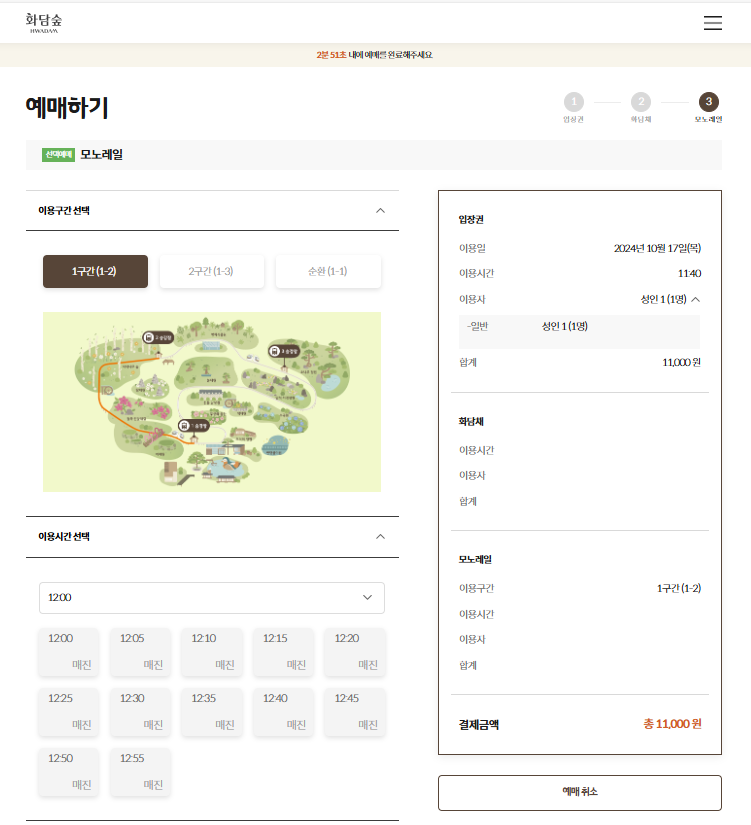Go to step 2 화담채 circle
The image size is (751, 825).
pyautogui.click(x=641, y=102)
